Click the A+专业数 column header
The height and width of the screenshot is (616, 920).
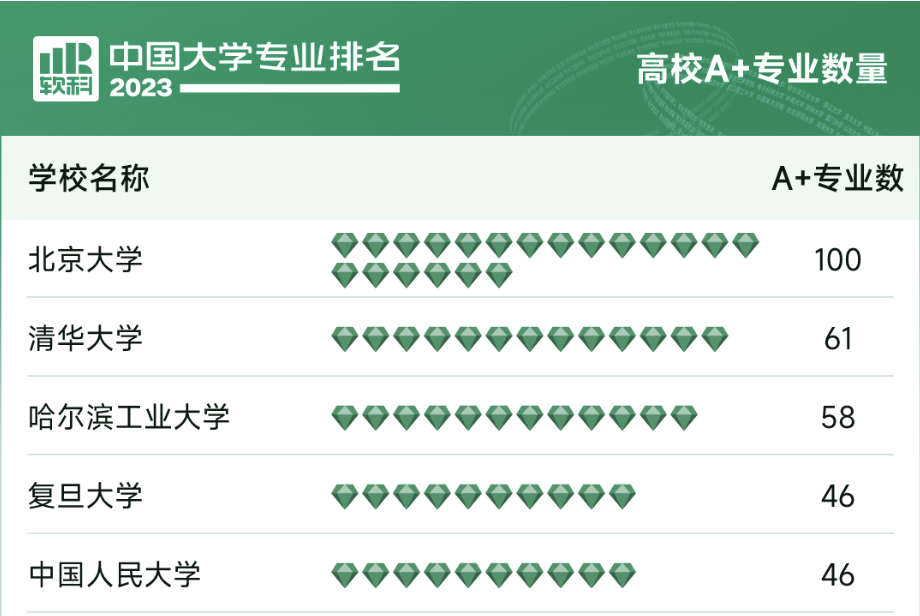pyautogui.click(x=837, y=179)
